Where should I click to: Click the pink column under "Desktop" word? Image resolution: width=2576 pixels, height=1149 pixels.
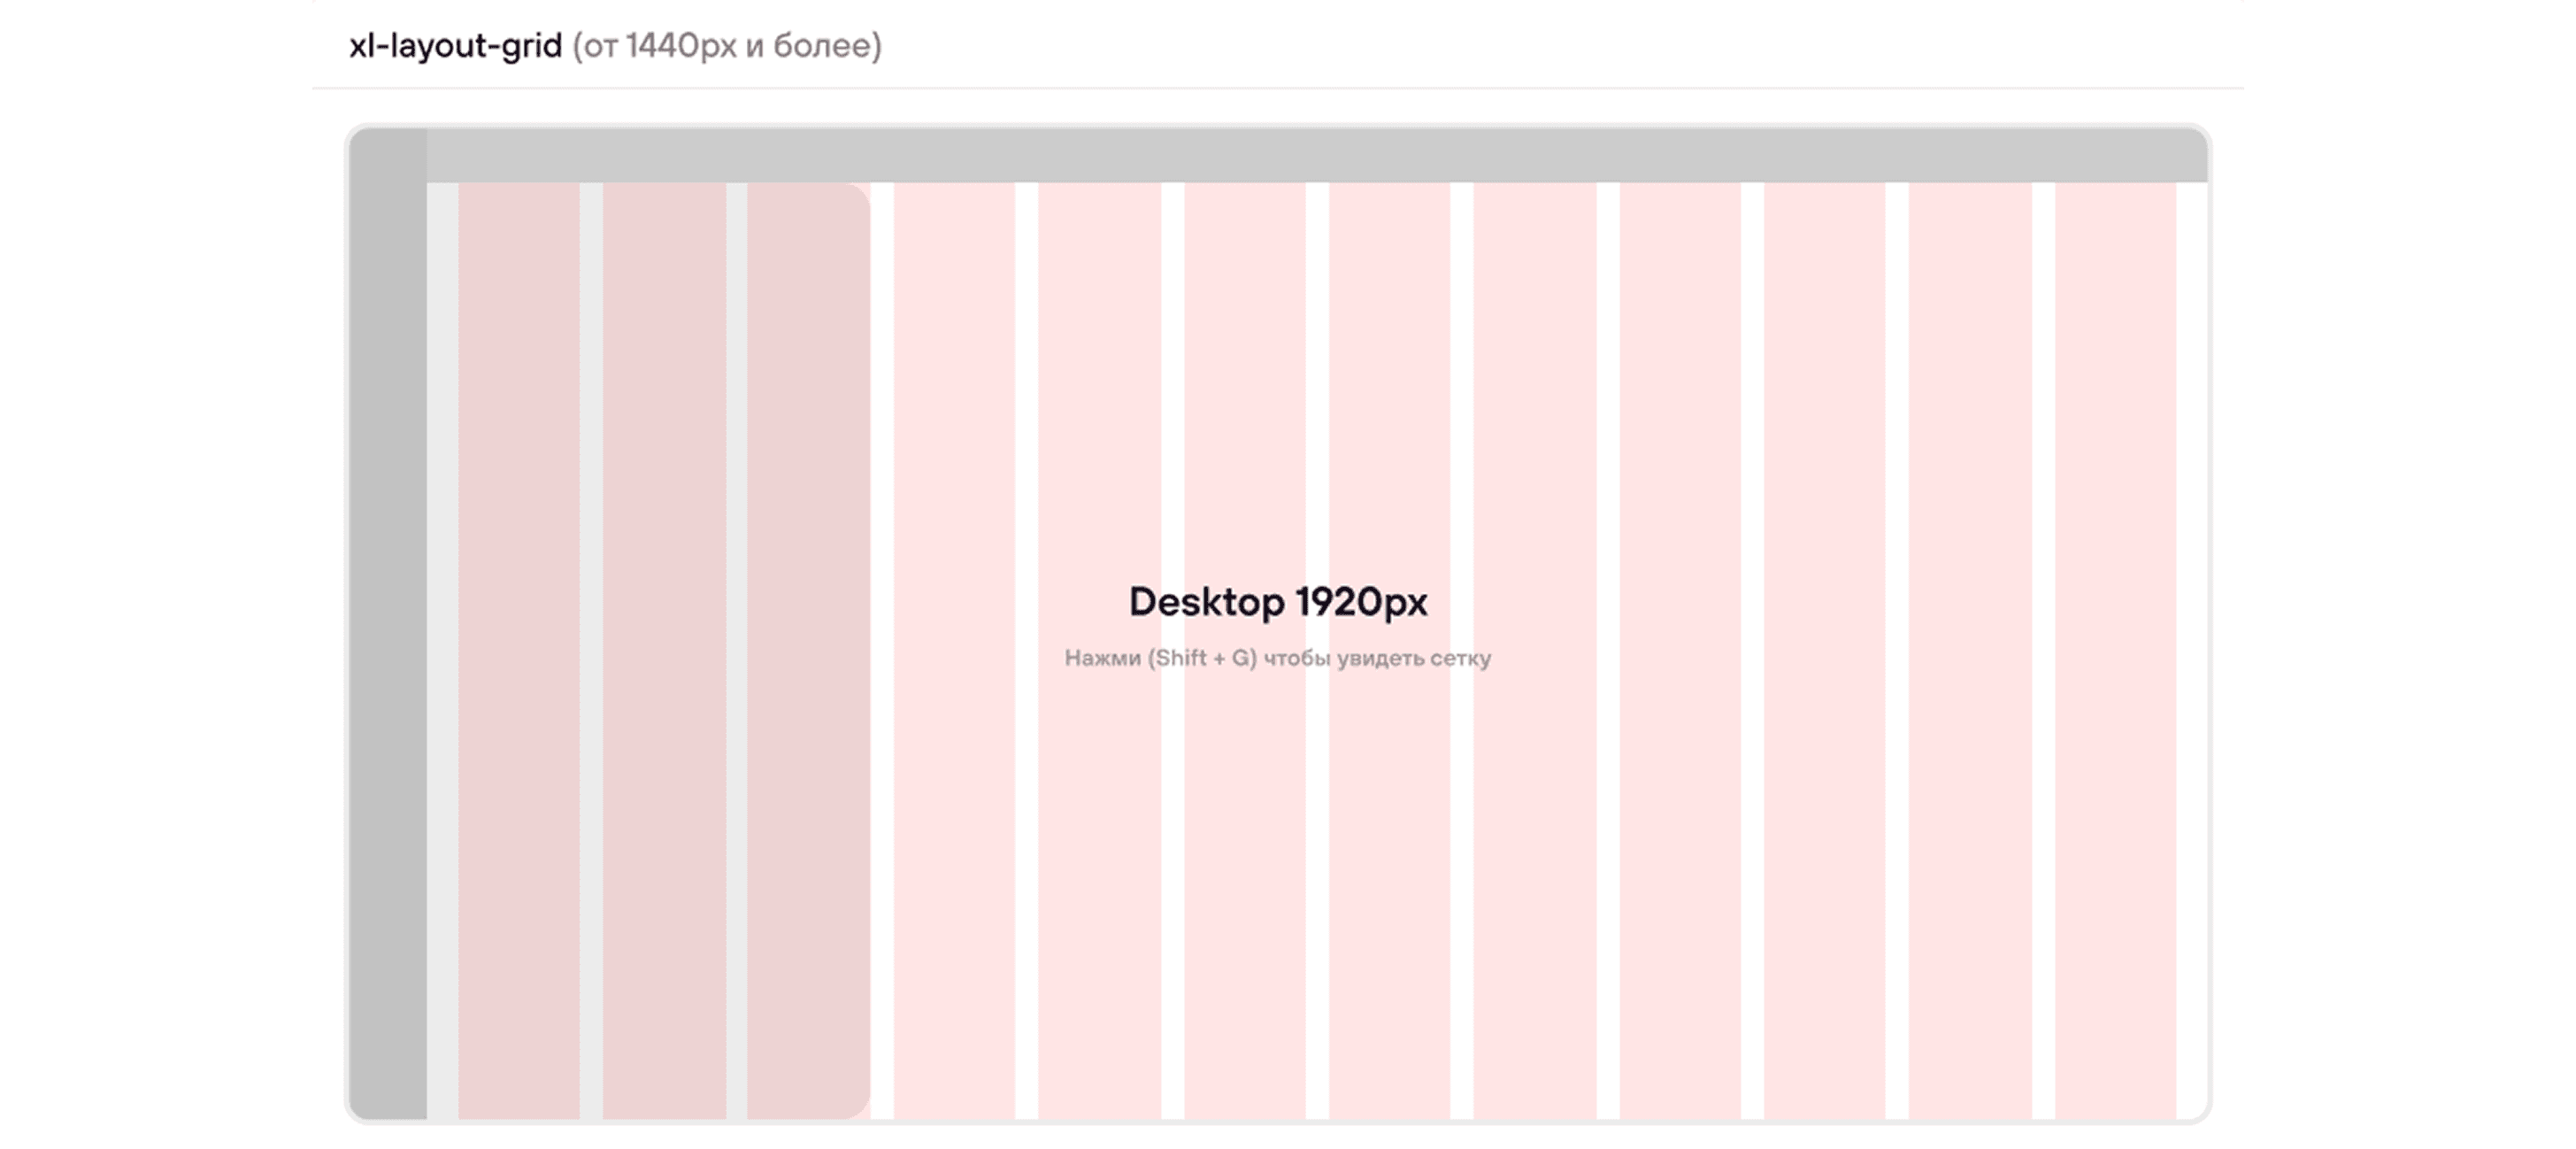1244,850
